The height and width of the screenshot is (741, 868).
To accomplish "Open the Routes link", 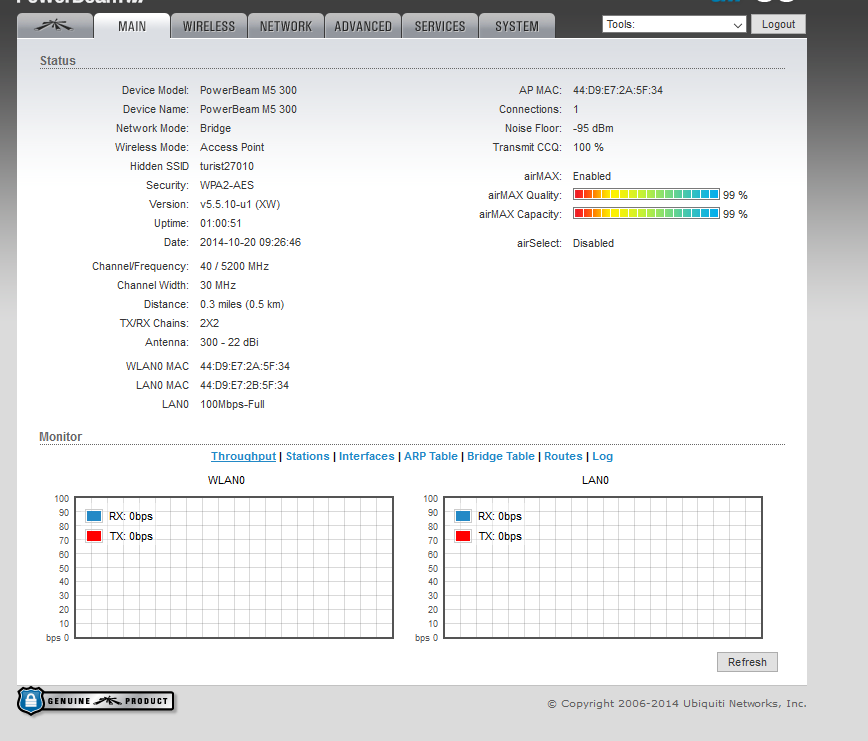I will (x=563, y=456).
